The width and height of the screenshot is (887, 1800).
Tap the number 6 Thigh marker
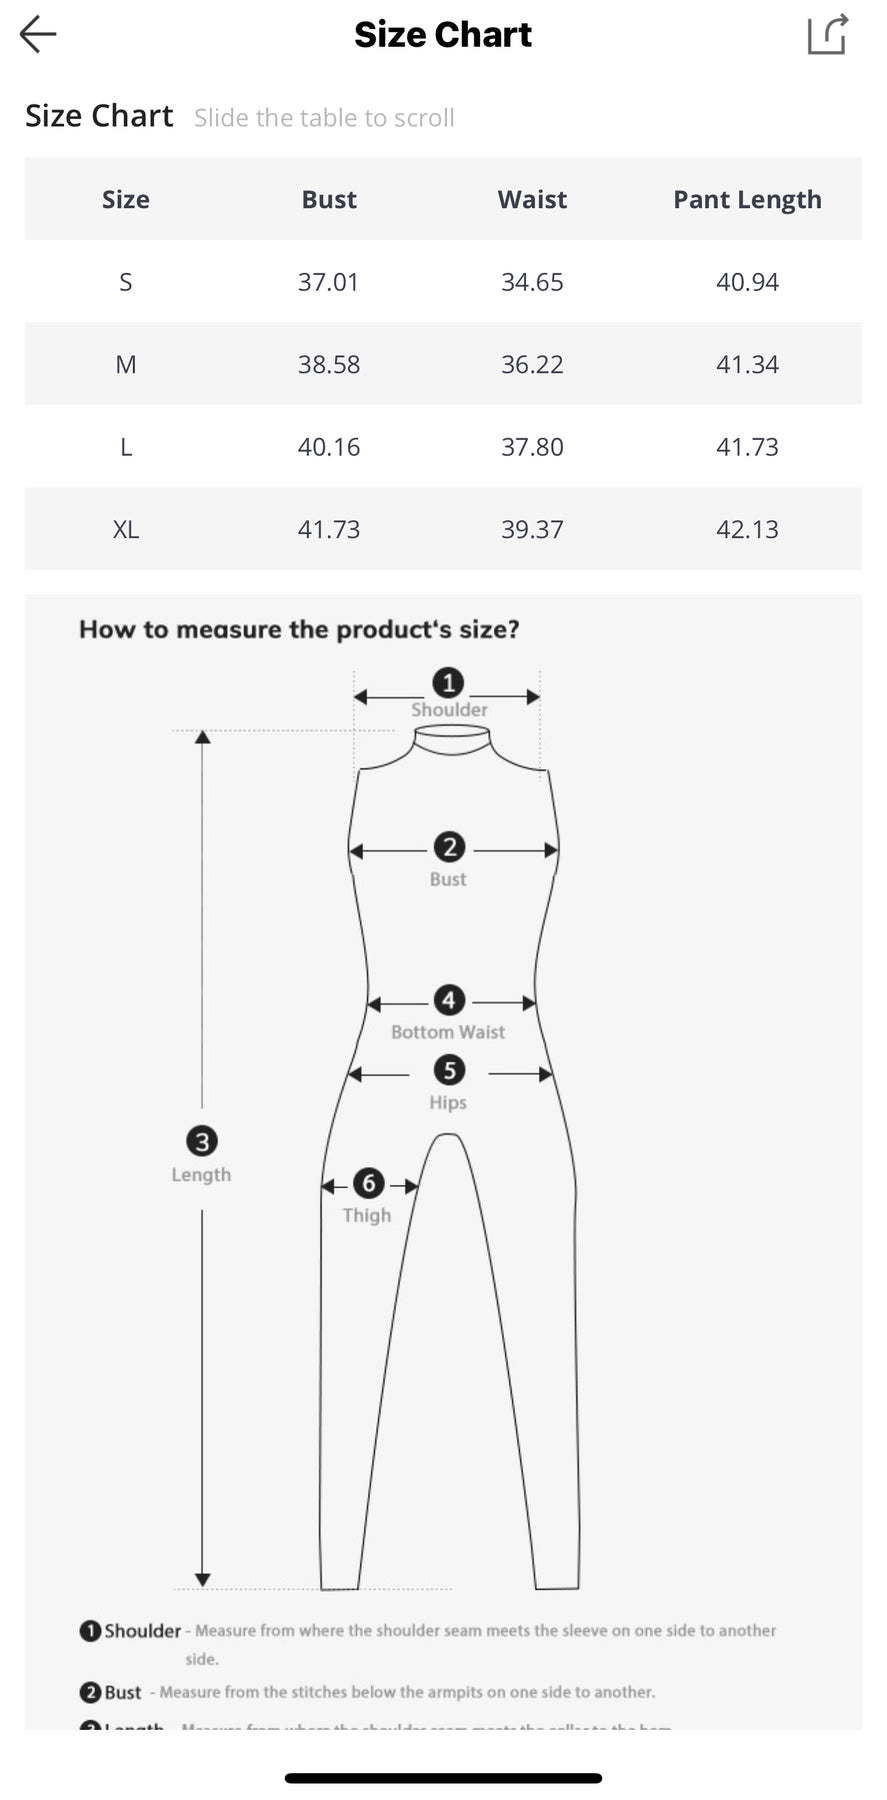coord(368,1184)
